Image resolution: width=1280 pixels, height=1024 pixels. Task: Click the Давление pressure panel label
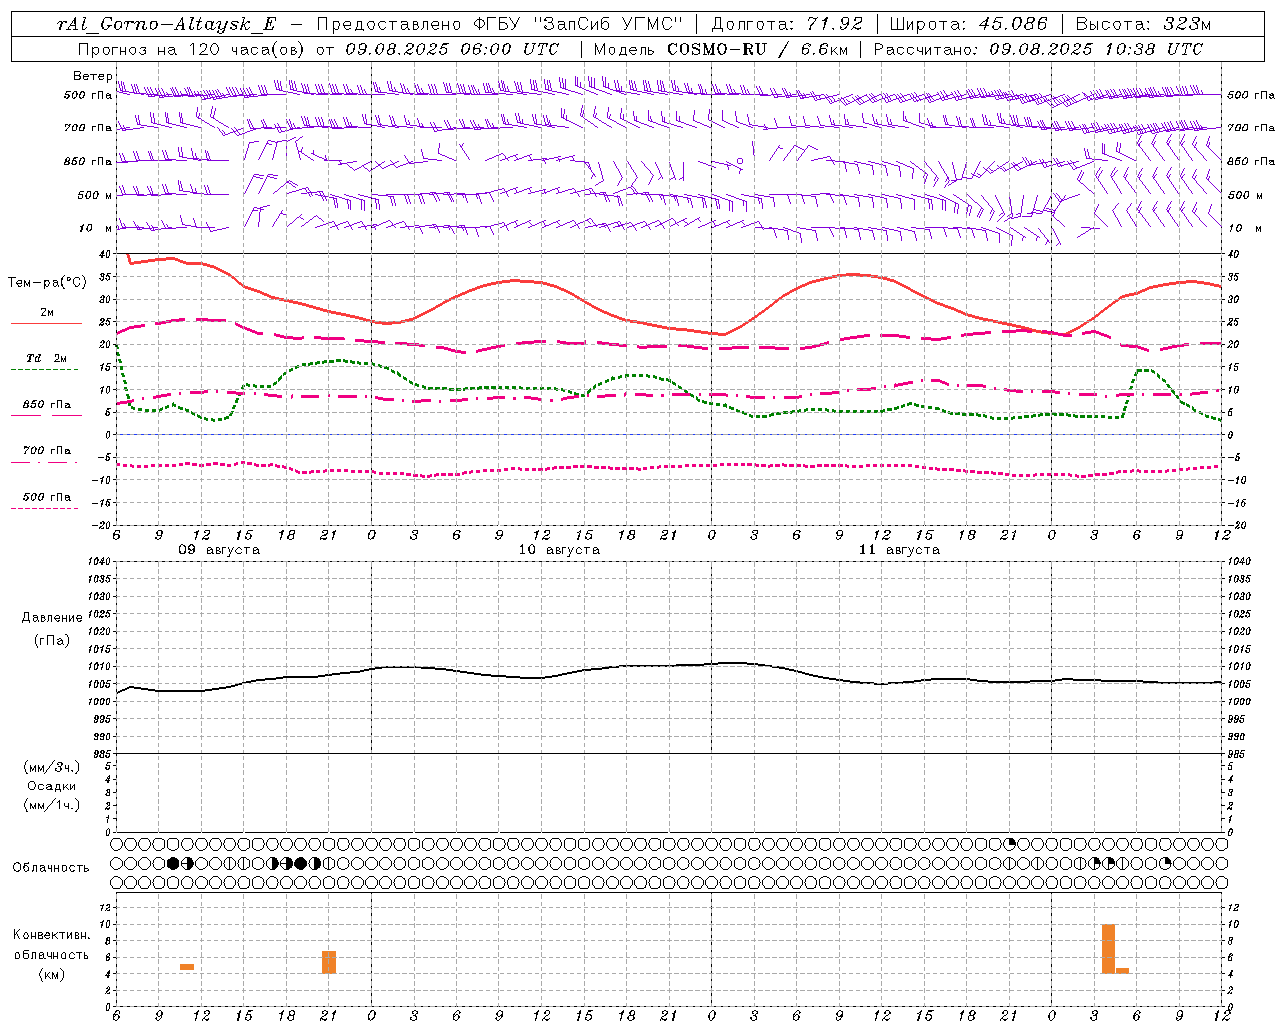pos(52,618)
